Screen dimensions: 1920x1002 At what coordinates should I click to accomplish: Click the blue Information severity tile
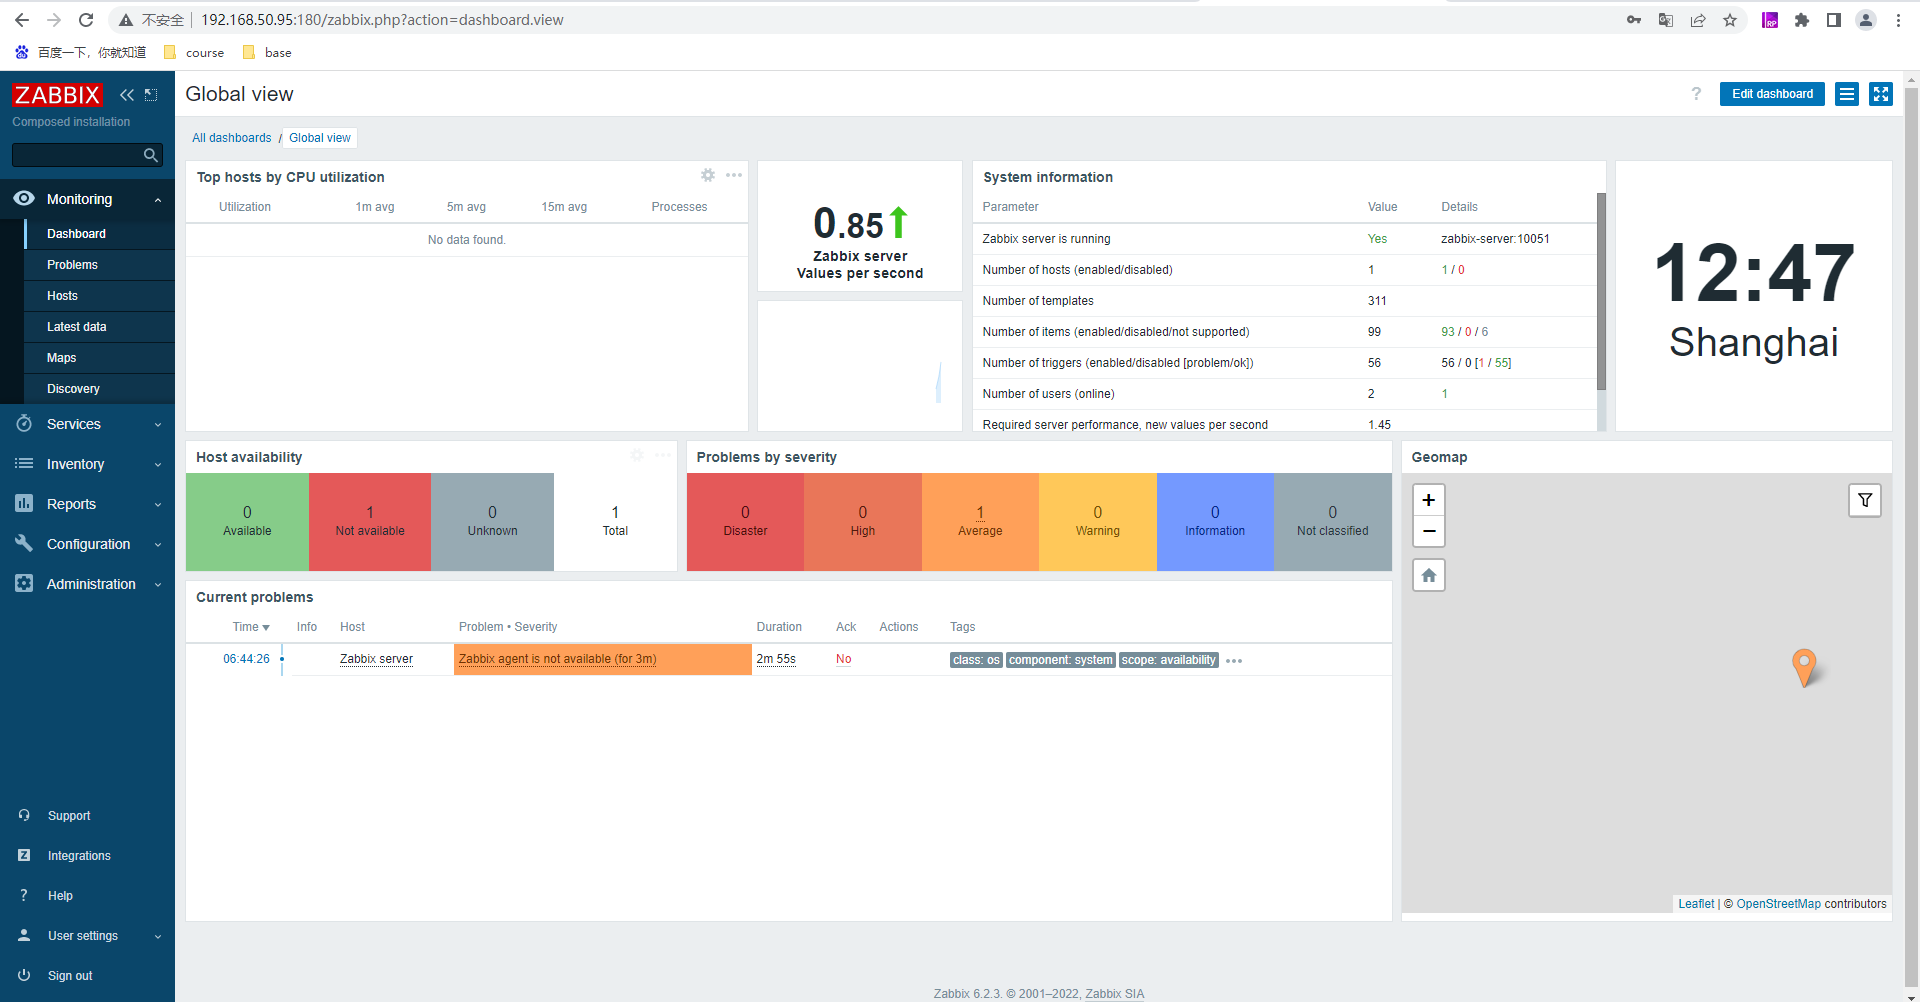[1215, 522]
